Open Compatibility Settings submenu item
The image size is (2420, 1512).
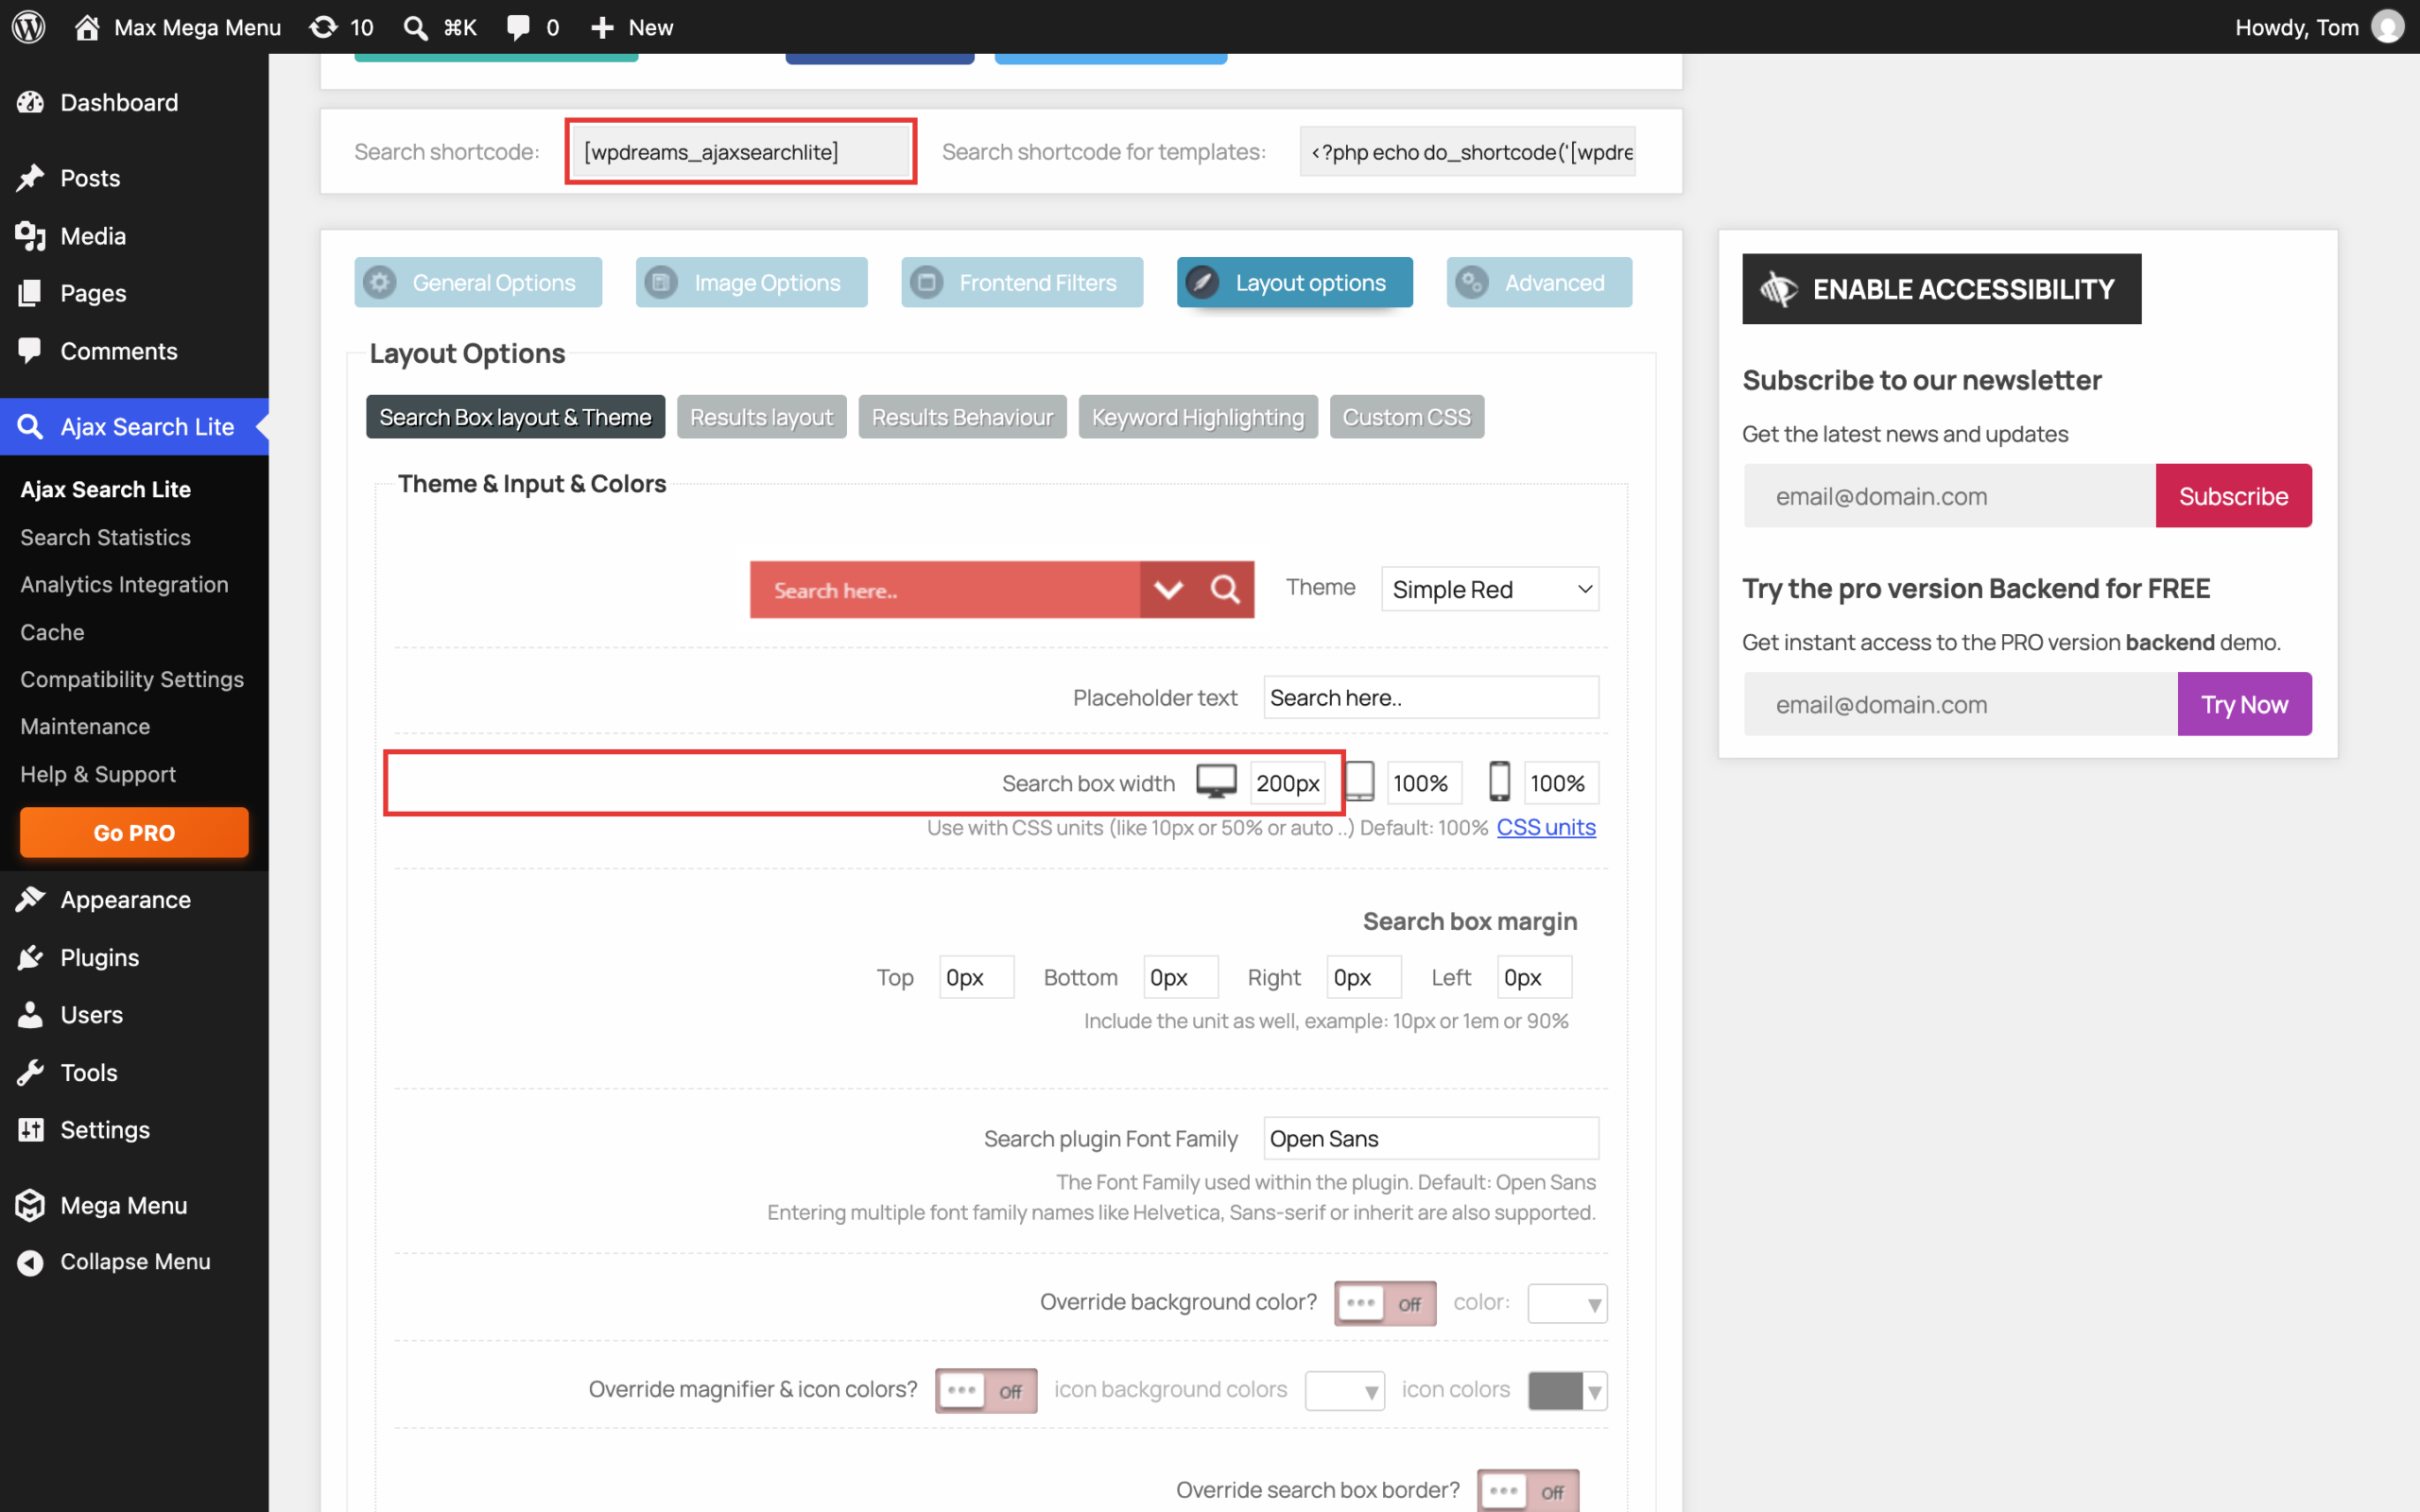coord(132,679)
